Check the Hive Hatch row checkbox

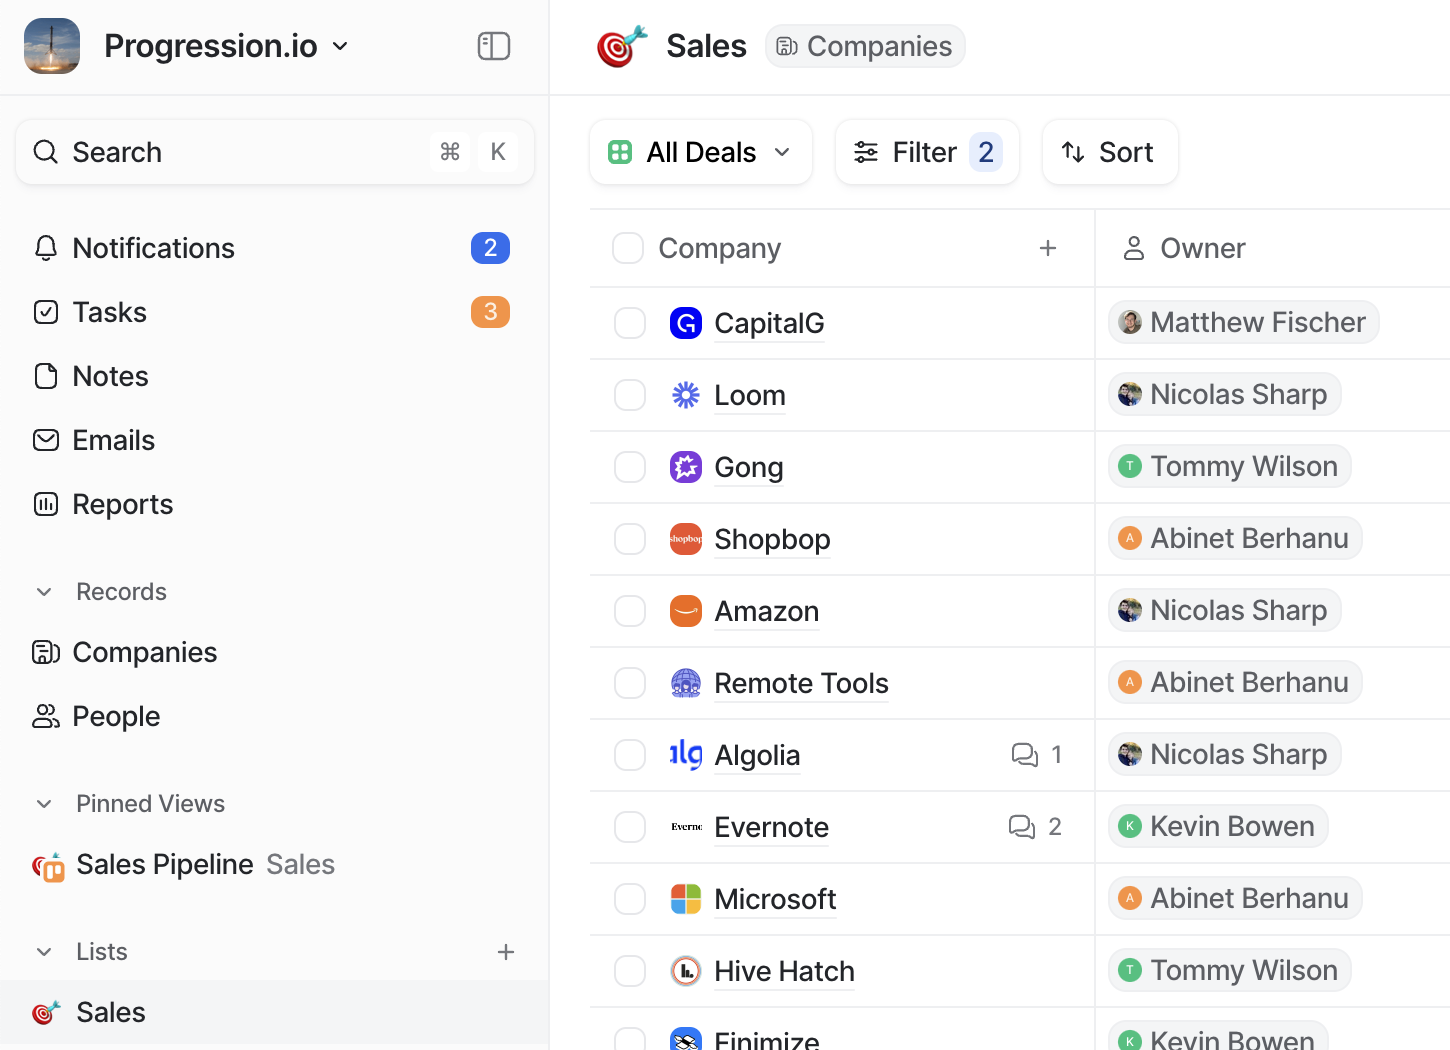point(630,971)
